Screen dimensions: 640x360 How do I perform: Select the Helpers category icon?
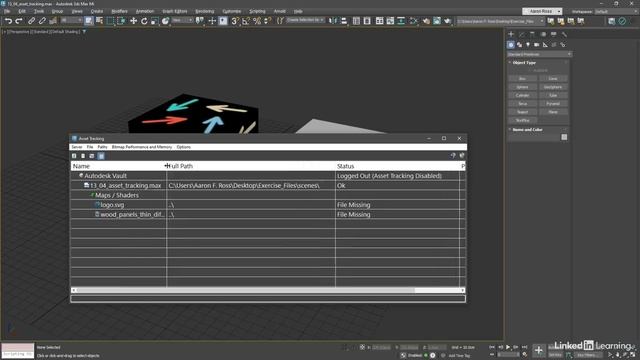[x=545, y=44]
